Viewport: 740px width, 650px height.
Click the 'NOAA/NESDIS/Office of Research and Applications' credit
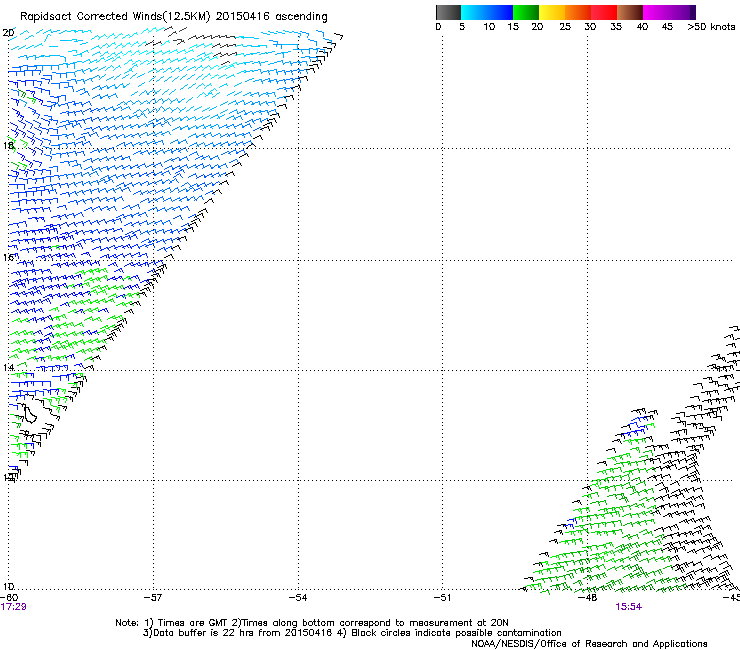coord(589,644)
